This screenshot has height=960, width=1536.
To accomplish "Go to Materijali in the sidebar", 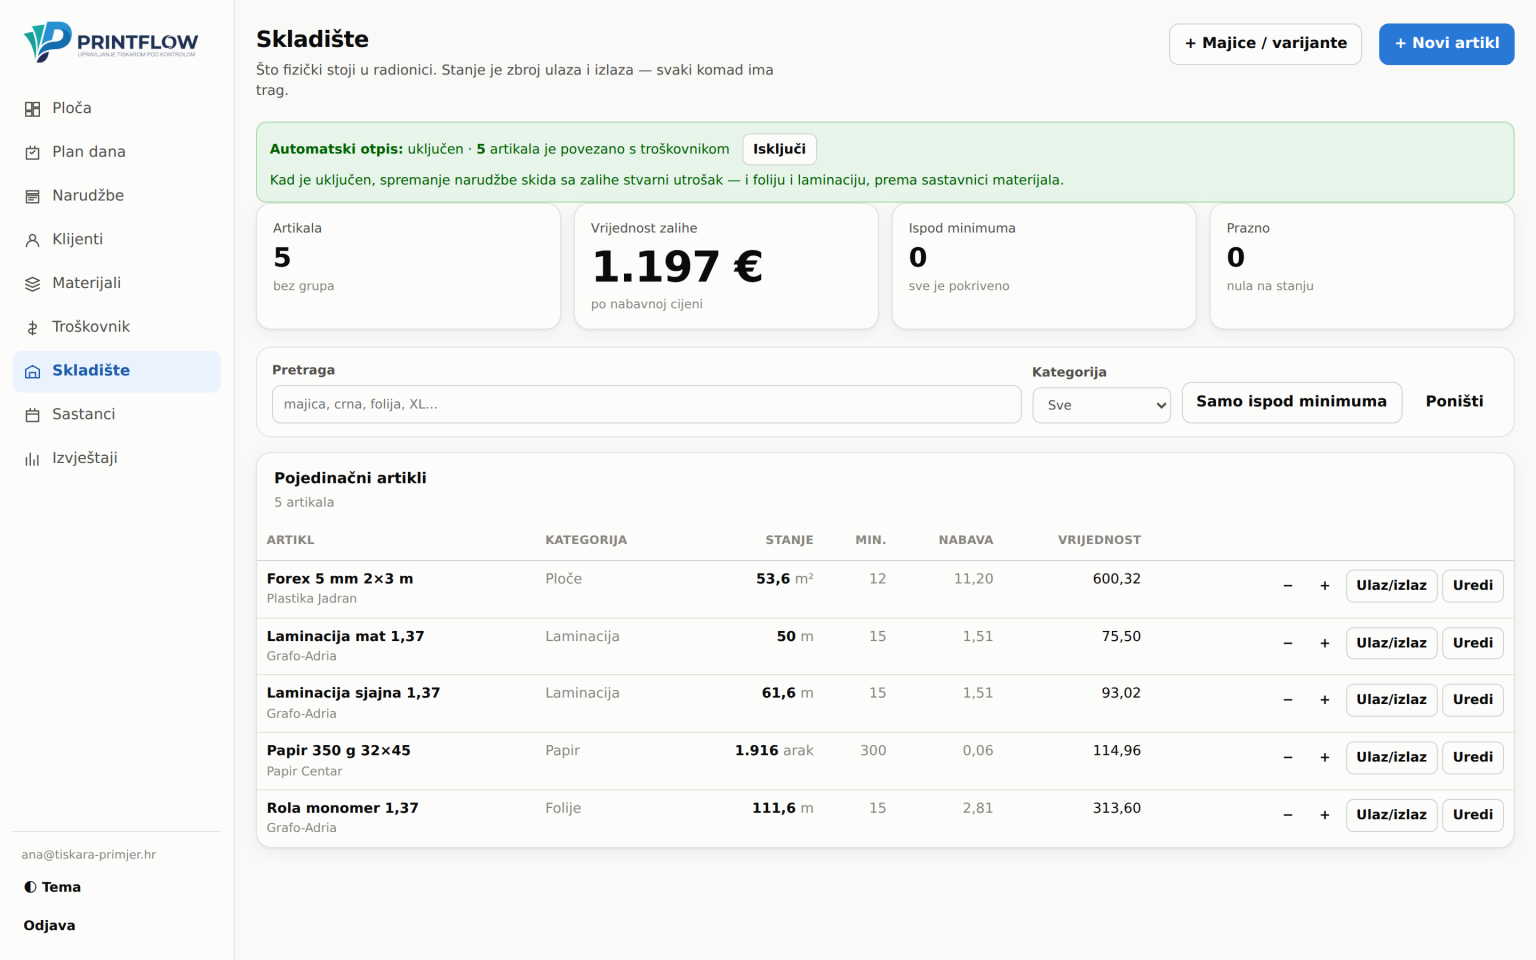I will click(x=117, y=283).
